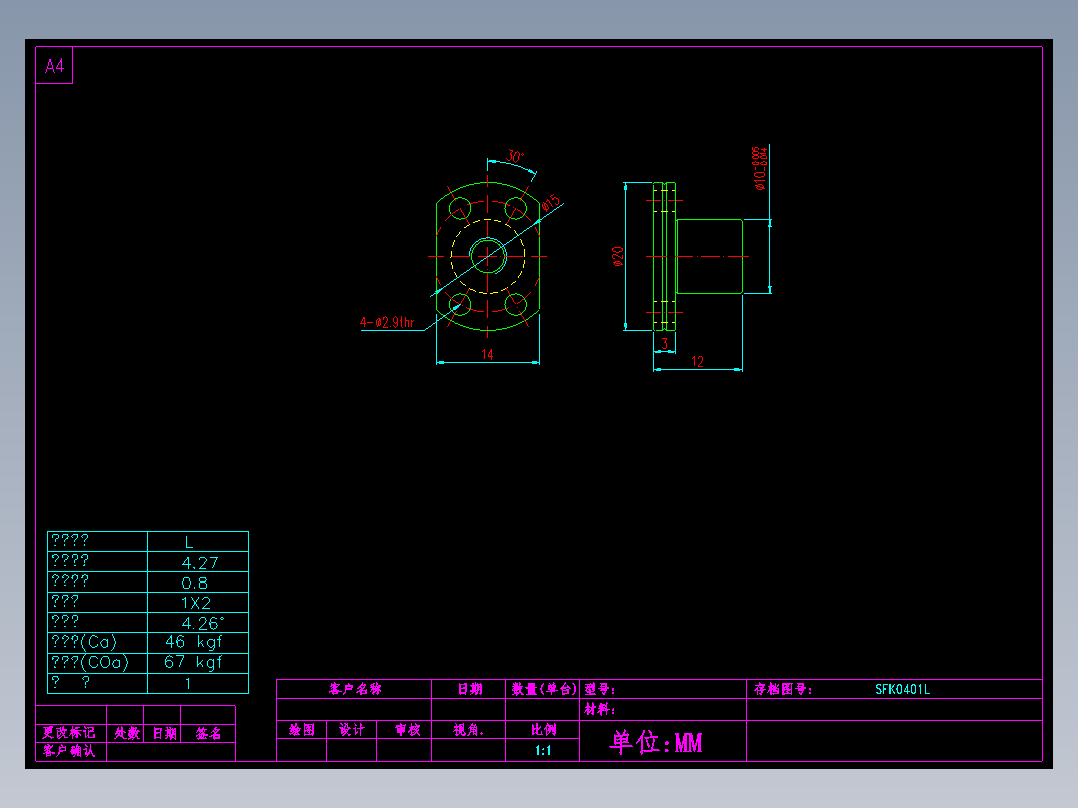Click the 1X2 table value
The height and width of the screenshot is (808, 1078).
pos(196,603)
